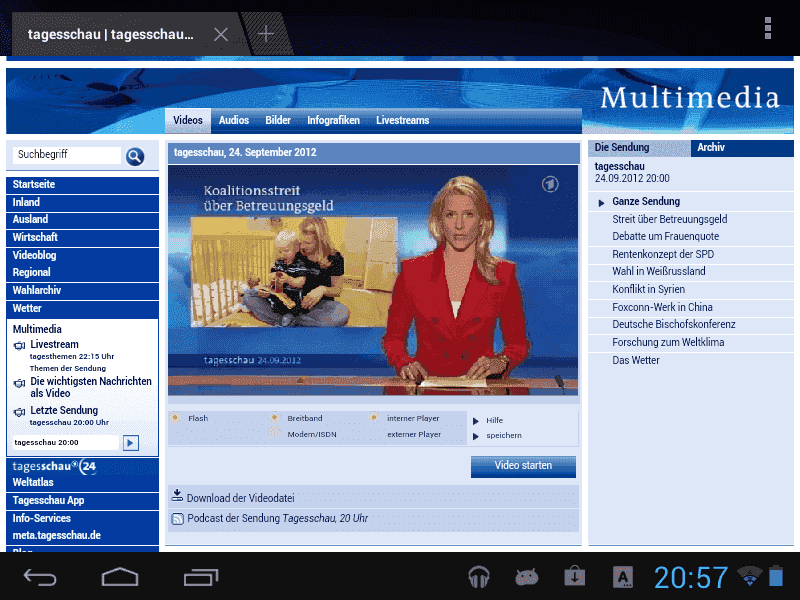Screen dimensions: 800x600
Task: Open the Tagesschau App sidebar link
Action: point(82,501)
